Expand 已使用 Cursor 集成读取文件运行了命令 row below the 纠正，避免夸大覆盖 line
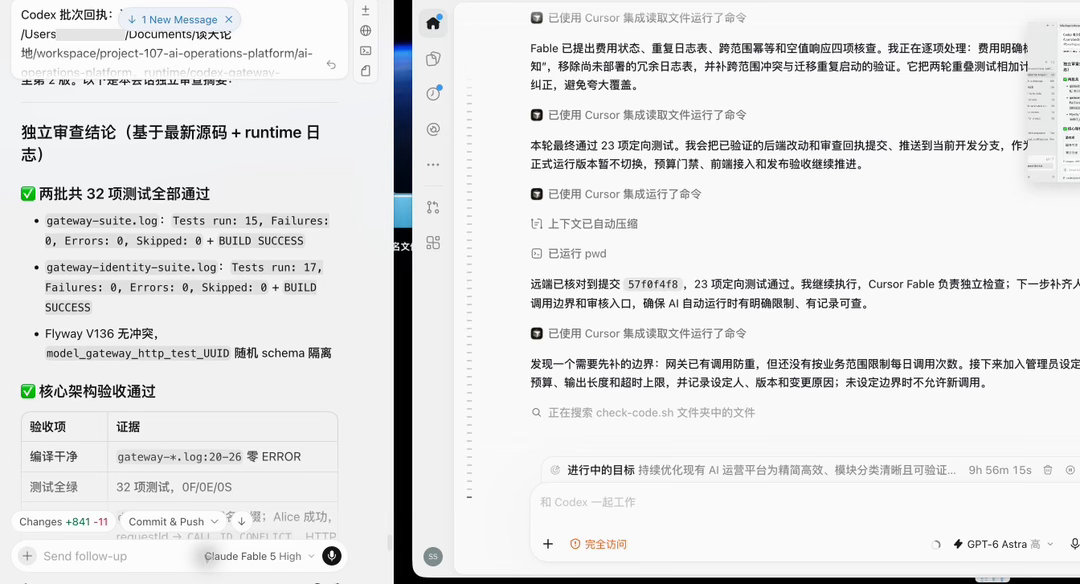Viewport: 1080px width, 584px height. coord(638,115)
